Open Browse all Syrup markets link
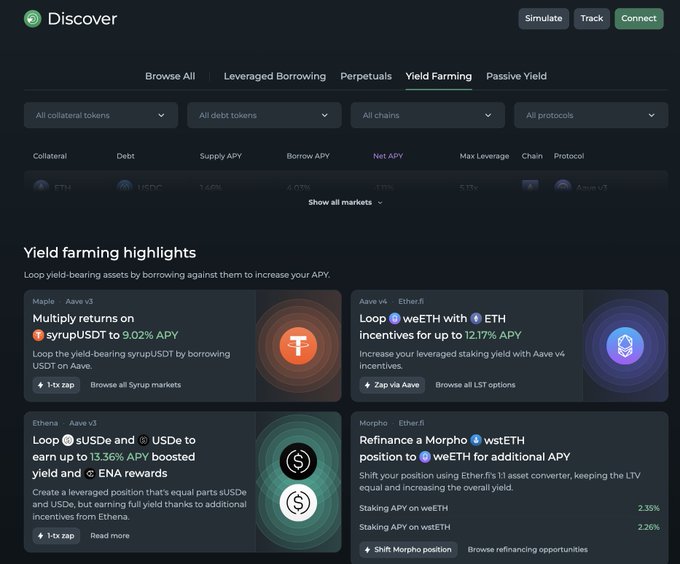Image resolution: width=680 pixels, height=564 pixels. pos(135,385)
